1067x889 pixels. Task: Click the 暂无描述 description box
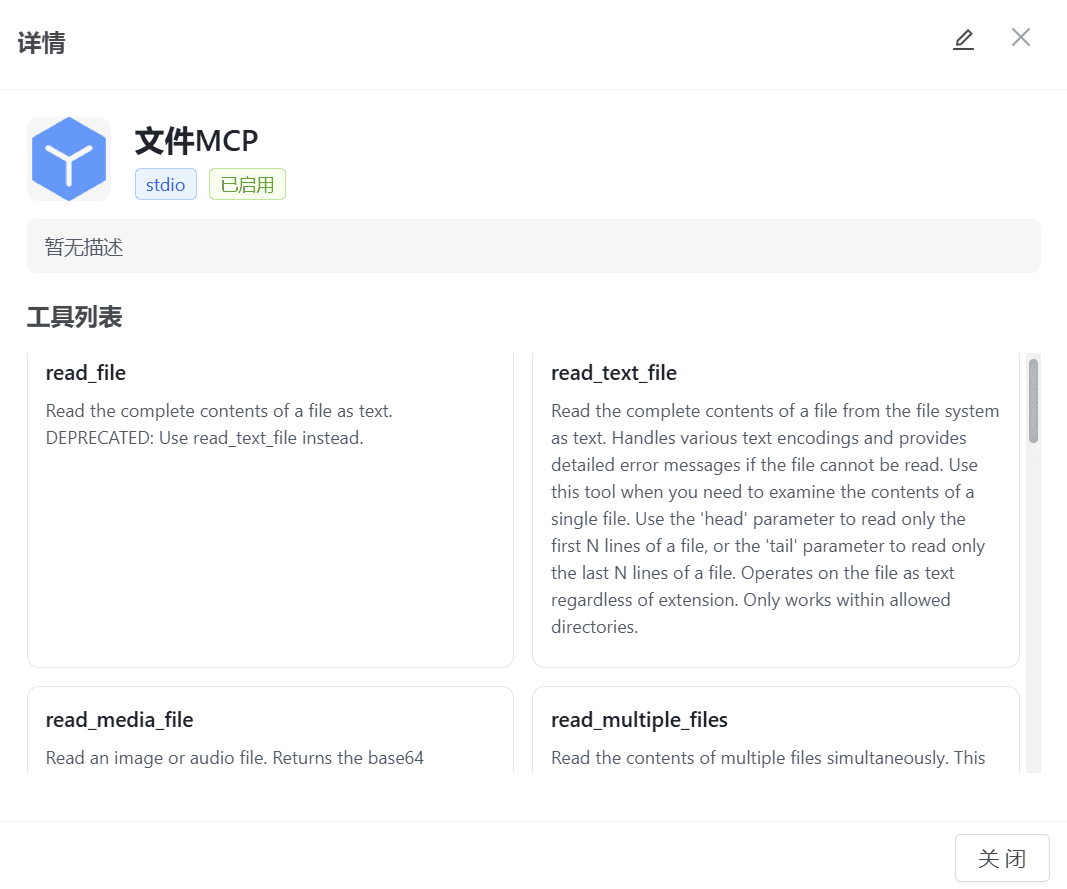click(x=533, y=246)
